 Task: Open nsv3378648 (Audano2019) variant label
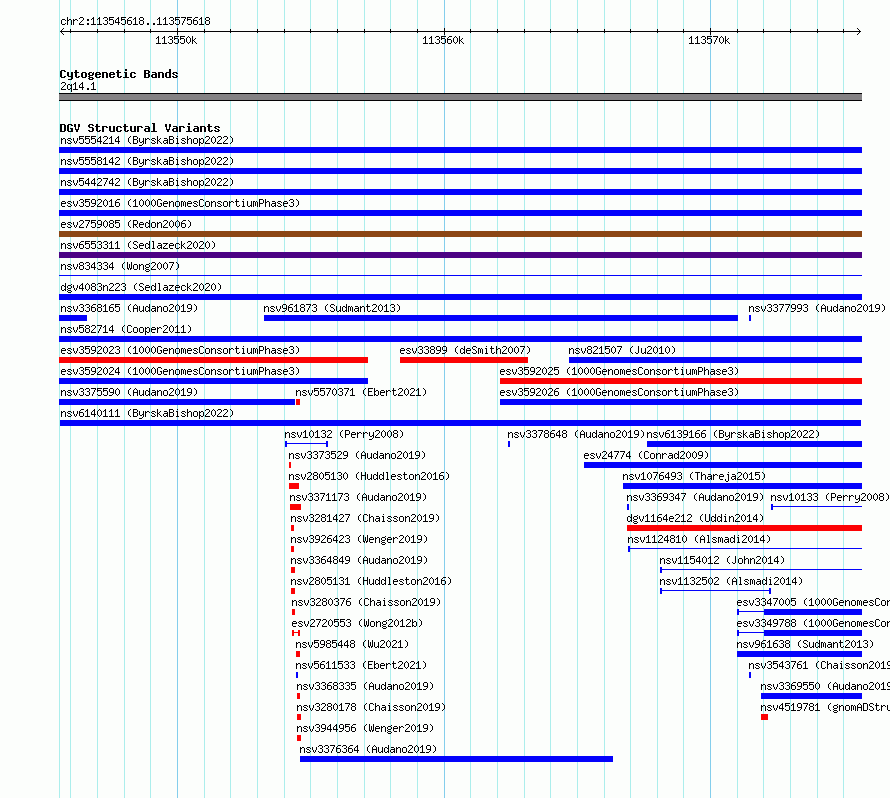(576, 434)
